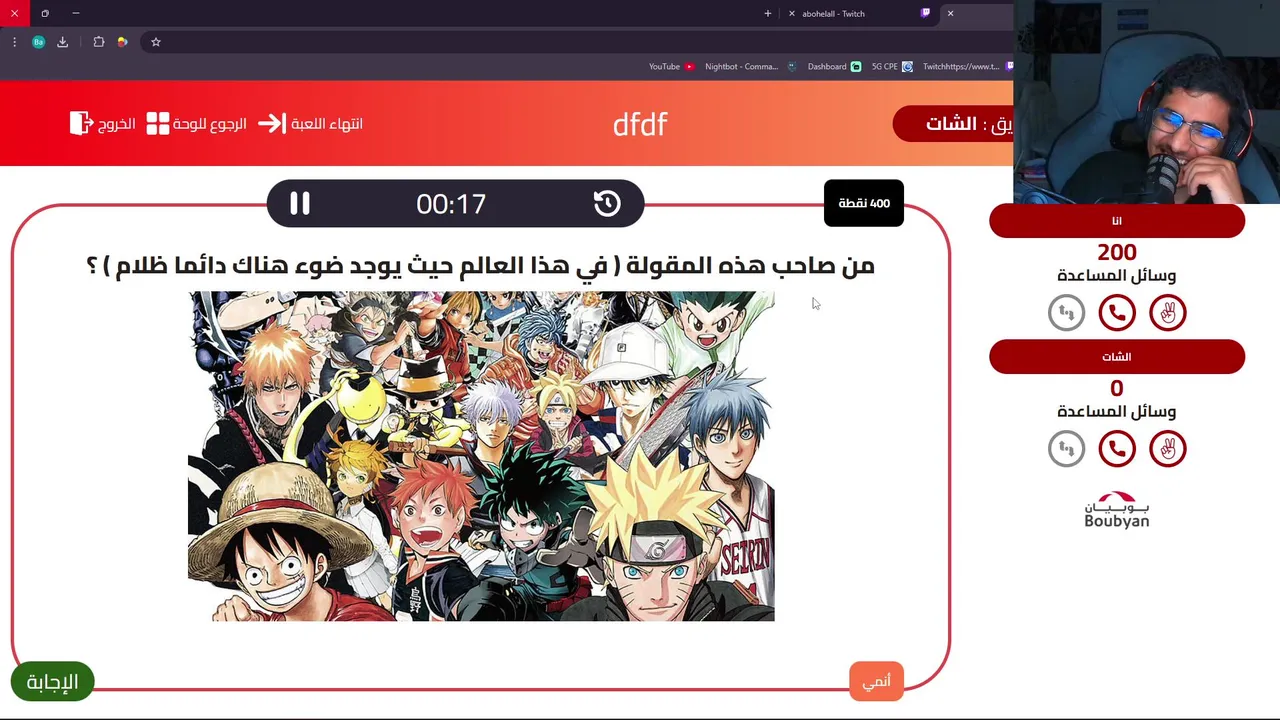Open the Nightbot - Comma... bookmark
The width and height of the screenshot is (1280, 720).
point(750,67)
